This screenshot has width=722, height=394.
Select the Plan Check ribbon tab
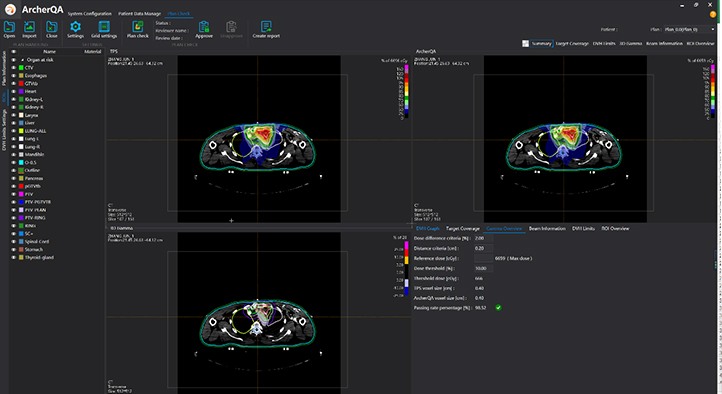point(179,13)
